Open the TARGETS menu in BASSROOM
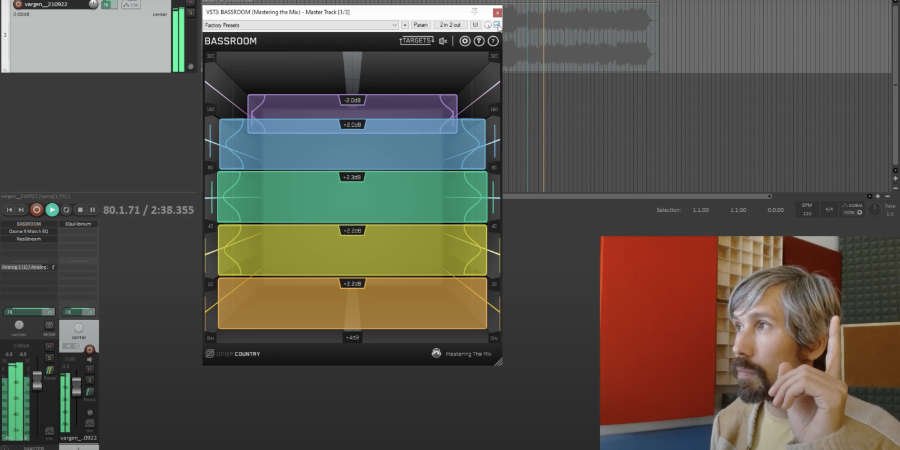 417,41
